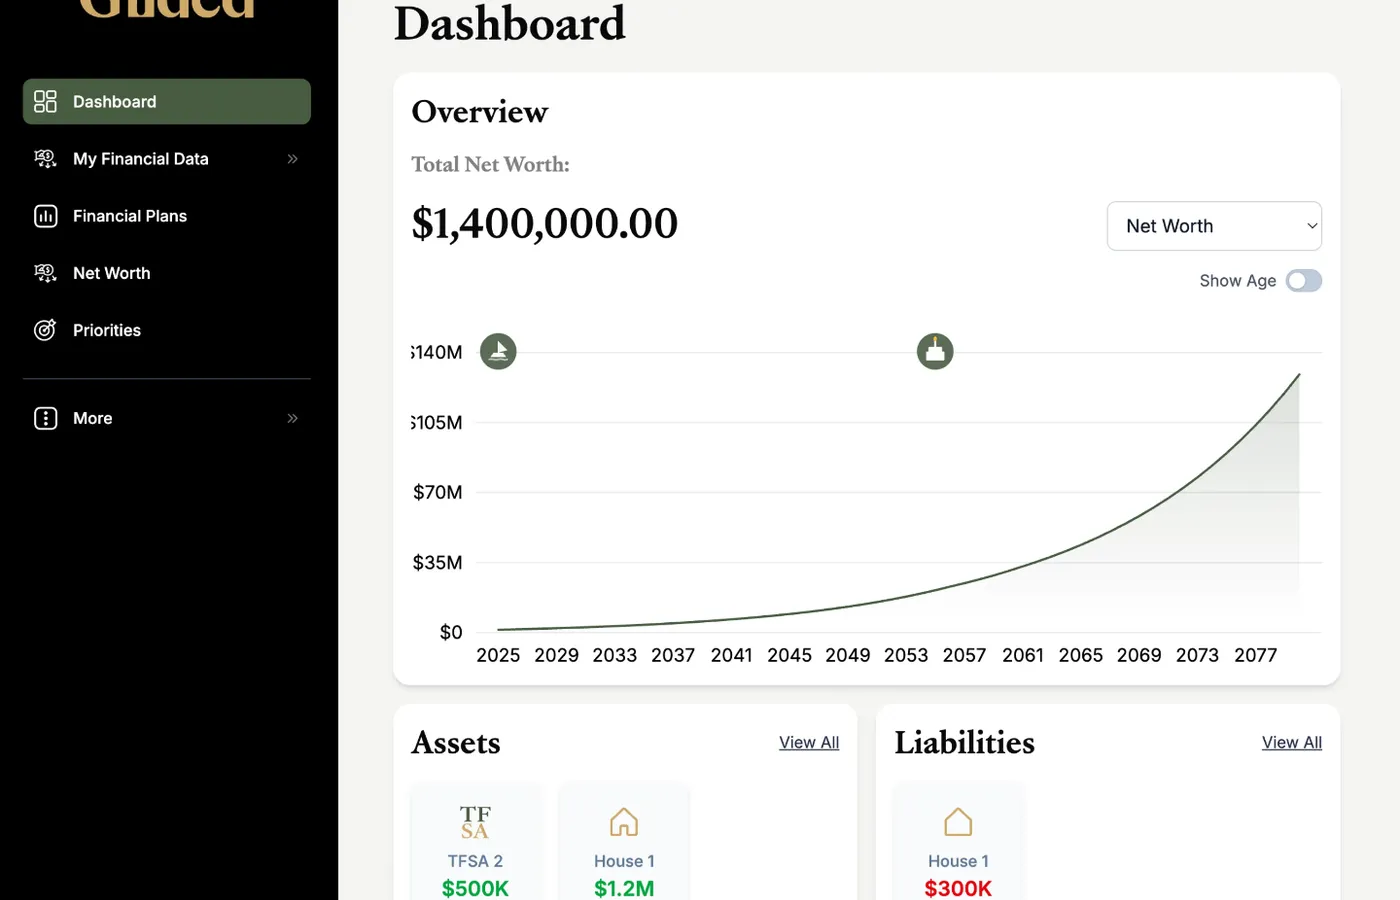1400x900 pixels.
Task: Click the Financial Plans bar chart icon
Action: 45,215
